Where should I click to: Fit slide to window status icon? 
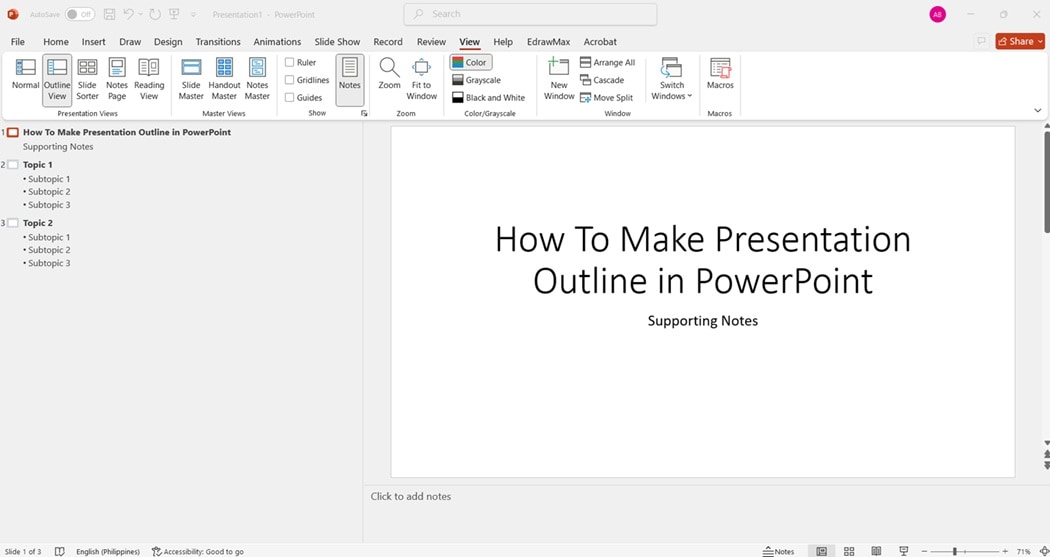tap(1043, 552)
